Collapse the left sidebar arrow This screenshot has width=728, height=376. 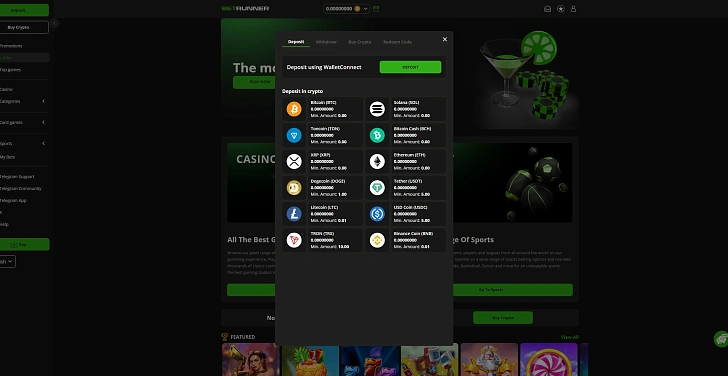click(x=54, y=23)
